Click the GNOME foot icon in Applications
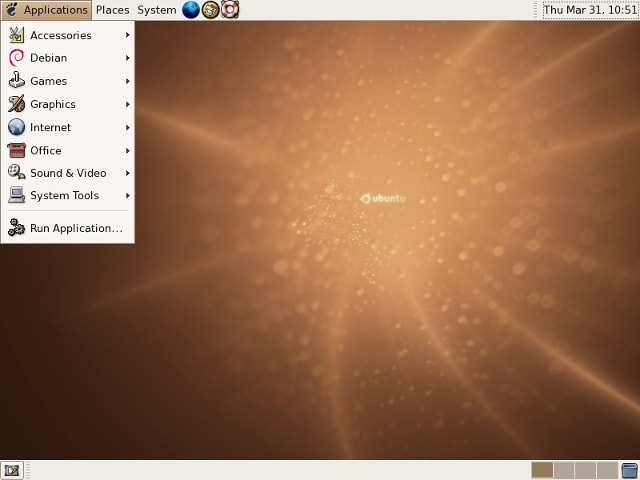This screenshot has width=640, height=480. pyautogui.click(x=12, y=10)
